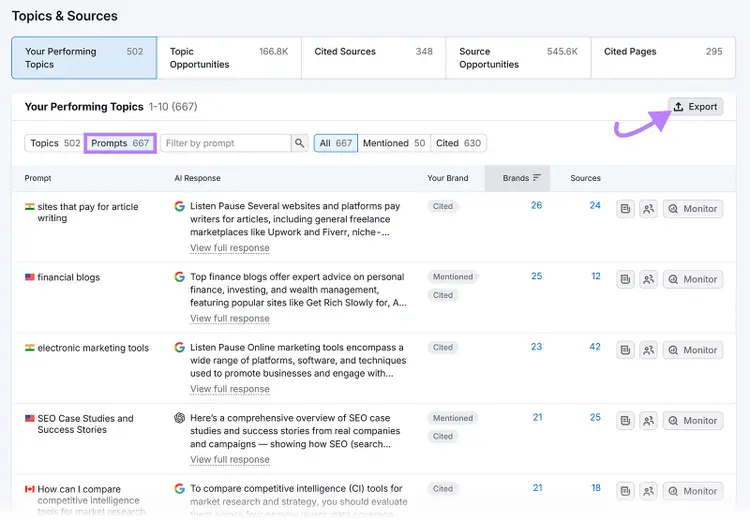Go to the Cited Pages tab
750x521 pixels.
click(663, 58)
